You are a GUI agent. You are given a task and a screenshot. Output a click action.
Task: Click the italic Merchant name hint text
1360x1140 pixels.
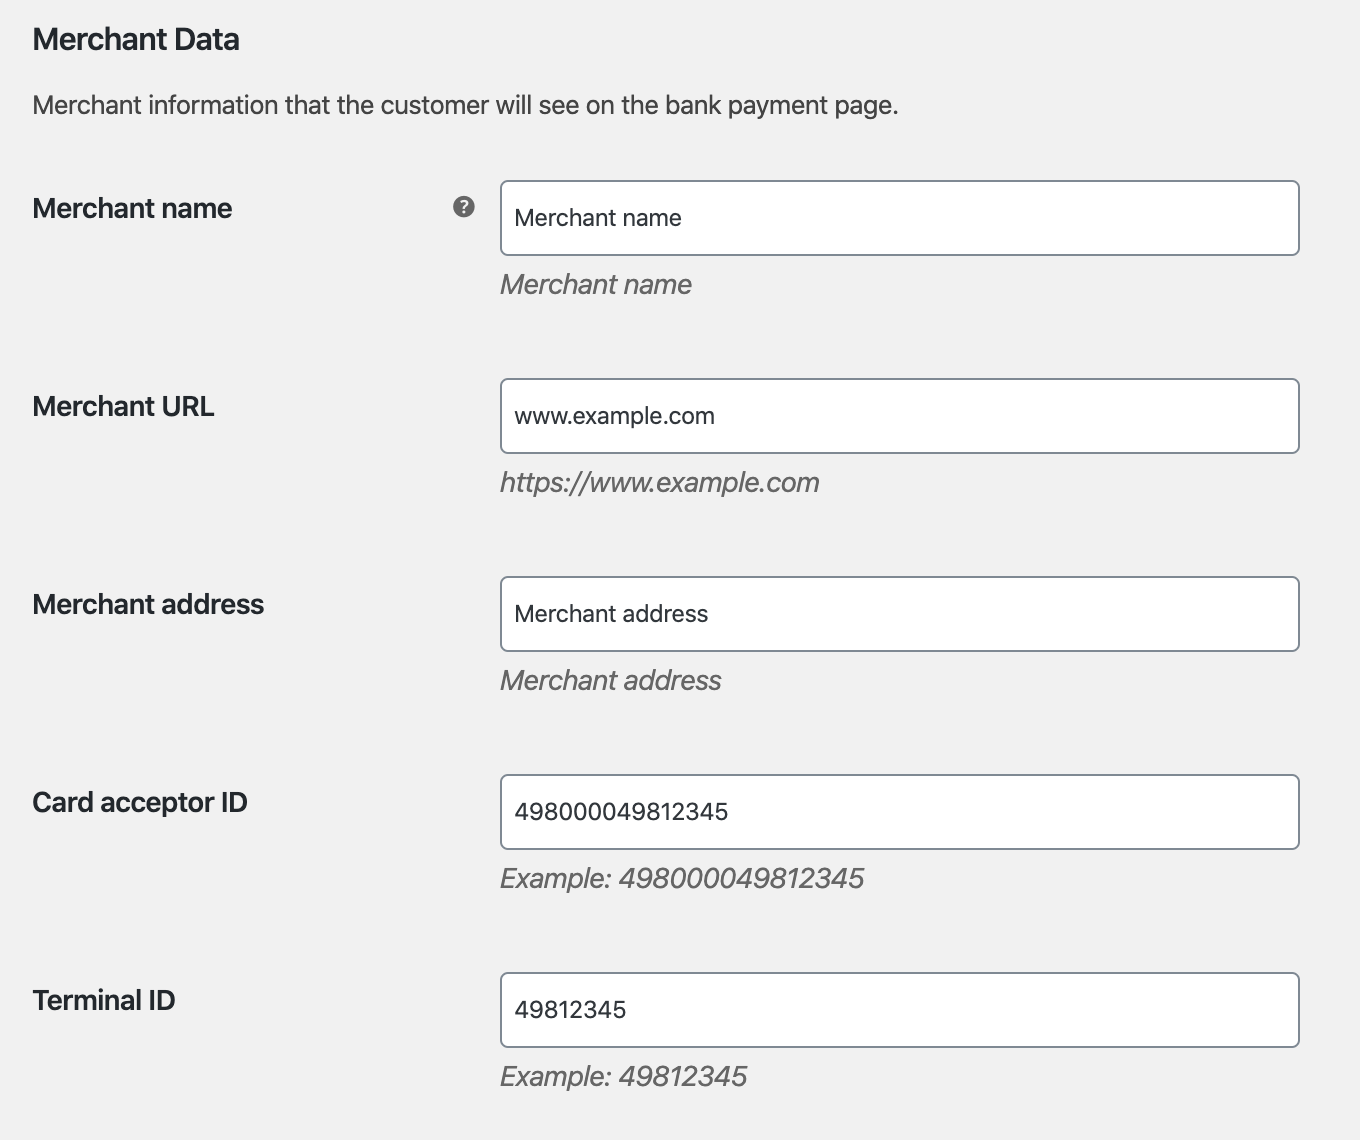[x=596, y=284]
